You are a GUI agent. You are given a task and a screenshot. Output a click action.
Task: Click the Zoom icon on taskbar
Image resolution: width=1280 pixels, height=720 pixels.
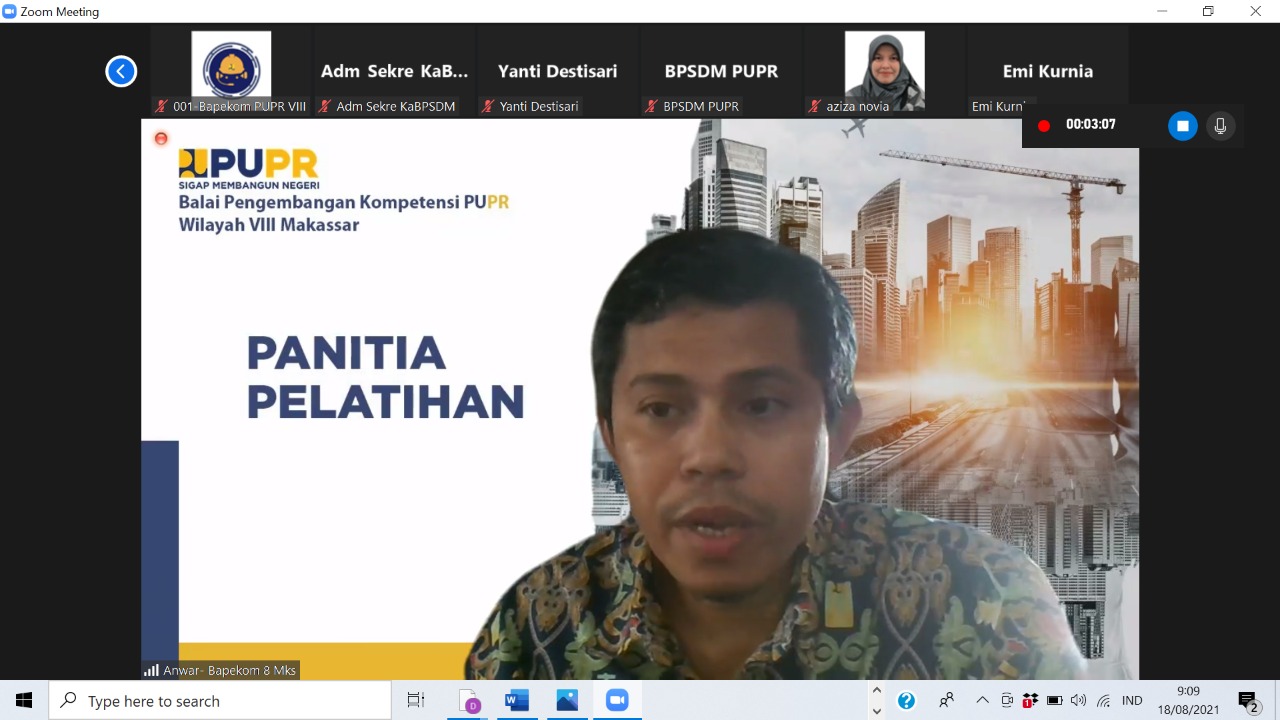tap(617, 701)
